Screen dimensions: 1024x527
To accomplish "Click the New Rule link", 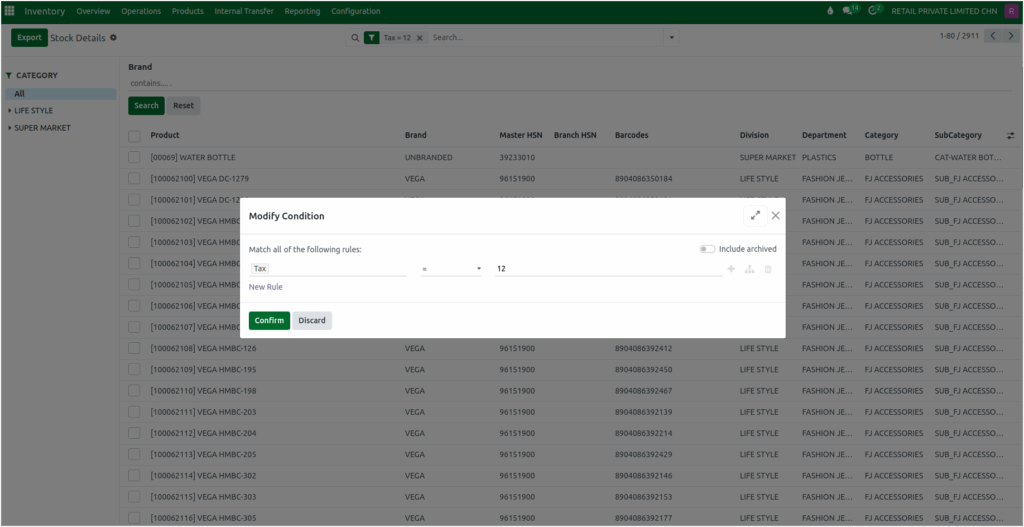I will pyautogui.click(x=266, y=287).
